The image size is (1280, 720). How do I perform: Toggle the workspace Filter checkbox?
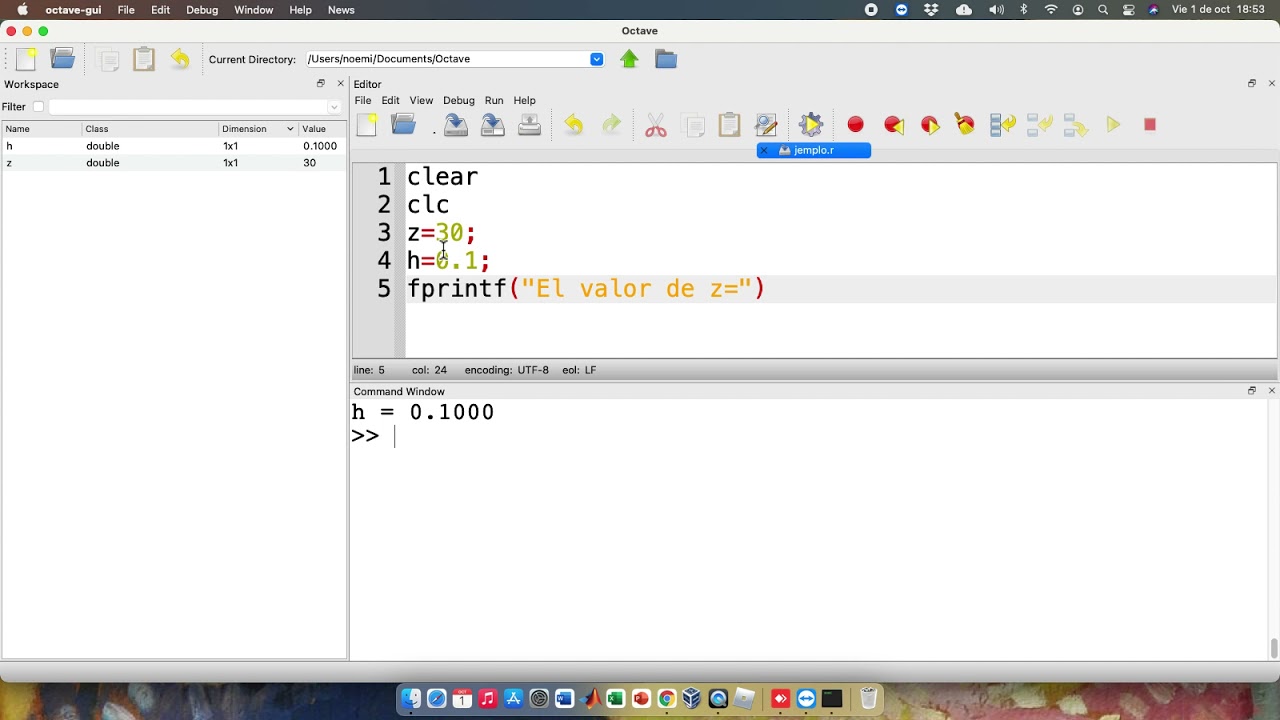38,106
